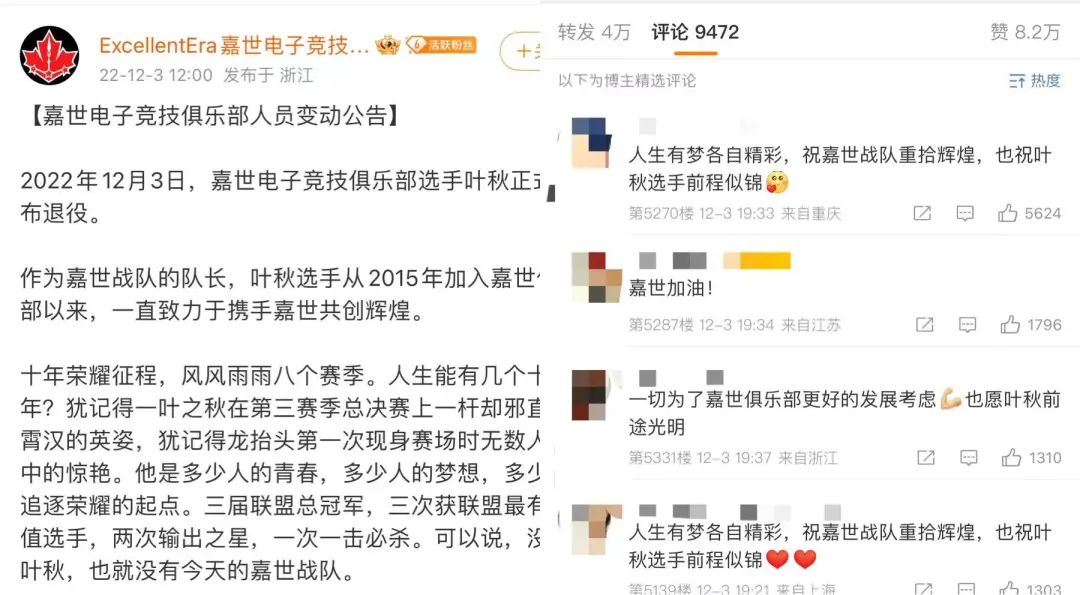The image size is (1080, 595).
Task: Tap the orange active fan level badge
Action: pyautogui.click(x=441, y=45)
